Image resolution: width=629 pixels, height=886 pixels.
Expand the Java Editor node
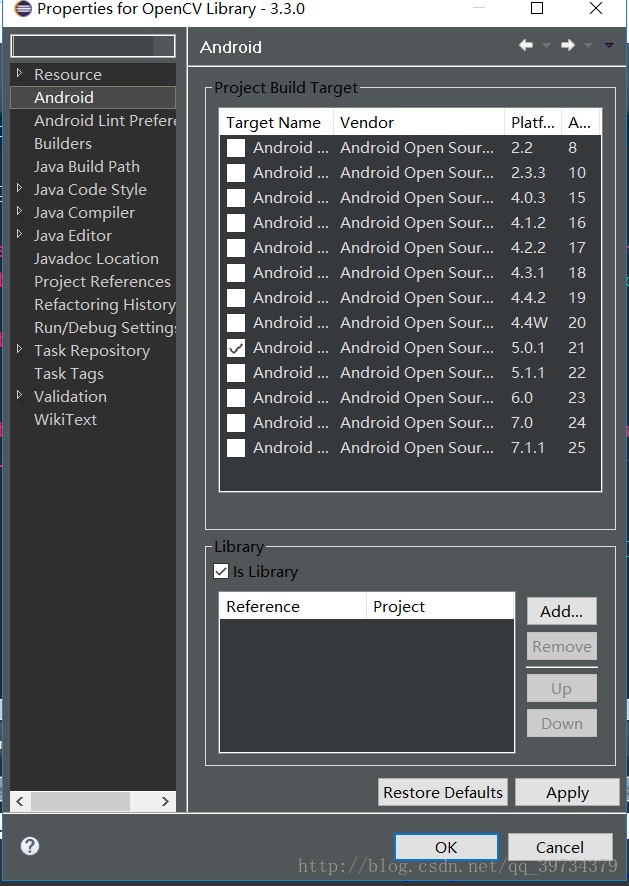[20, 234]
